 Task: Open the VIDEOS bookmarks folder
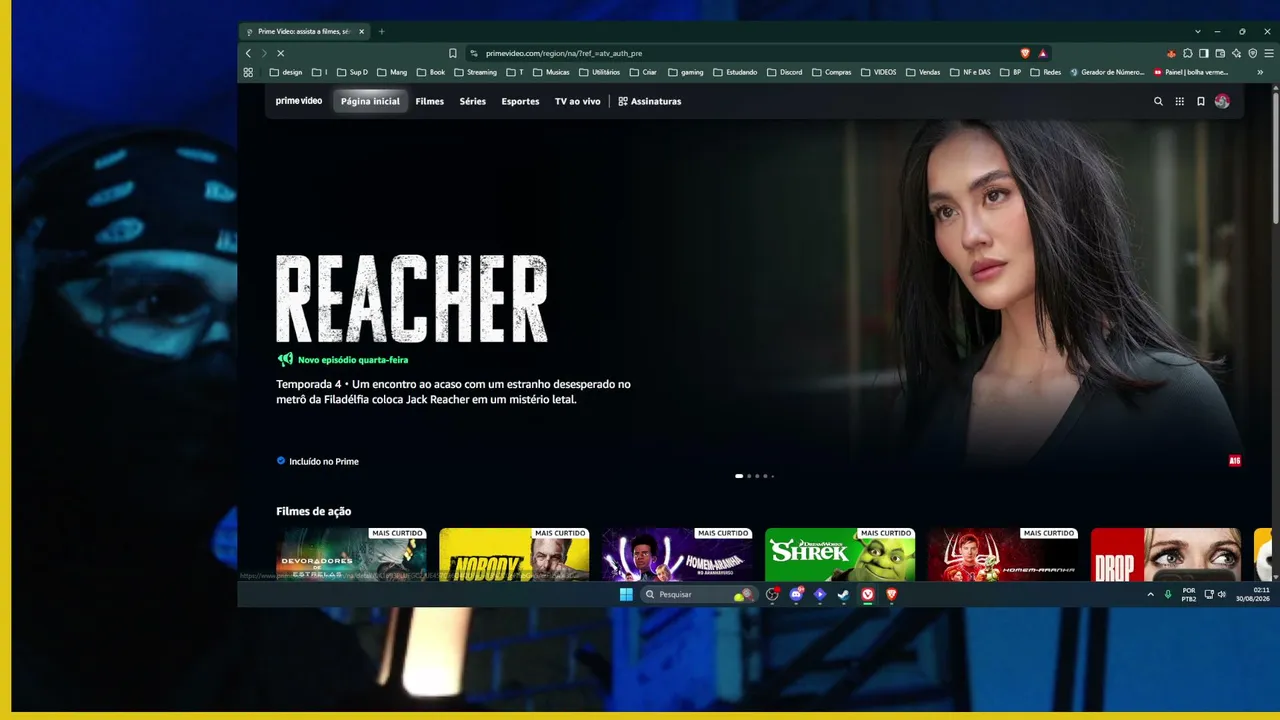coord(879,72)
